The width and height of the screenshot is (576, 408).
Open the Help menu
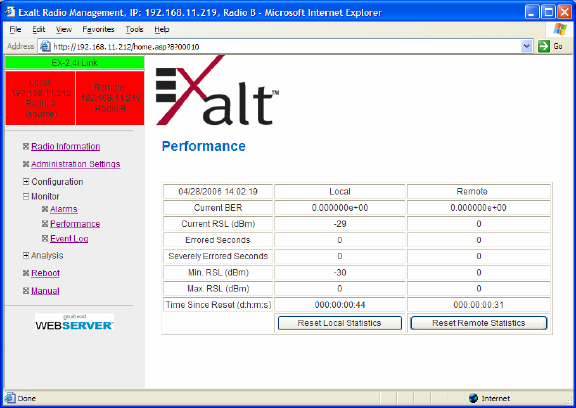(162, 29)
